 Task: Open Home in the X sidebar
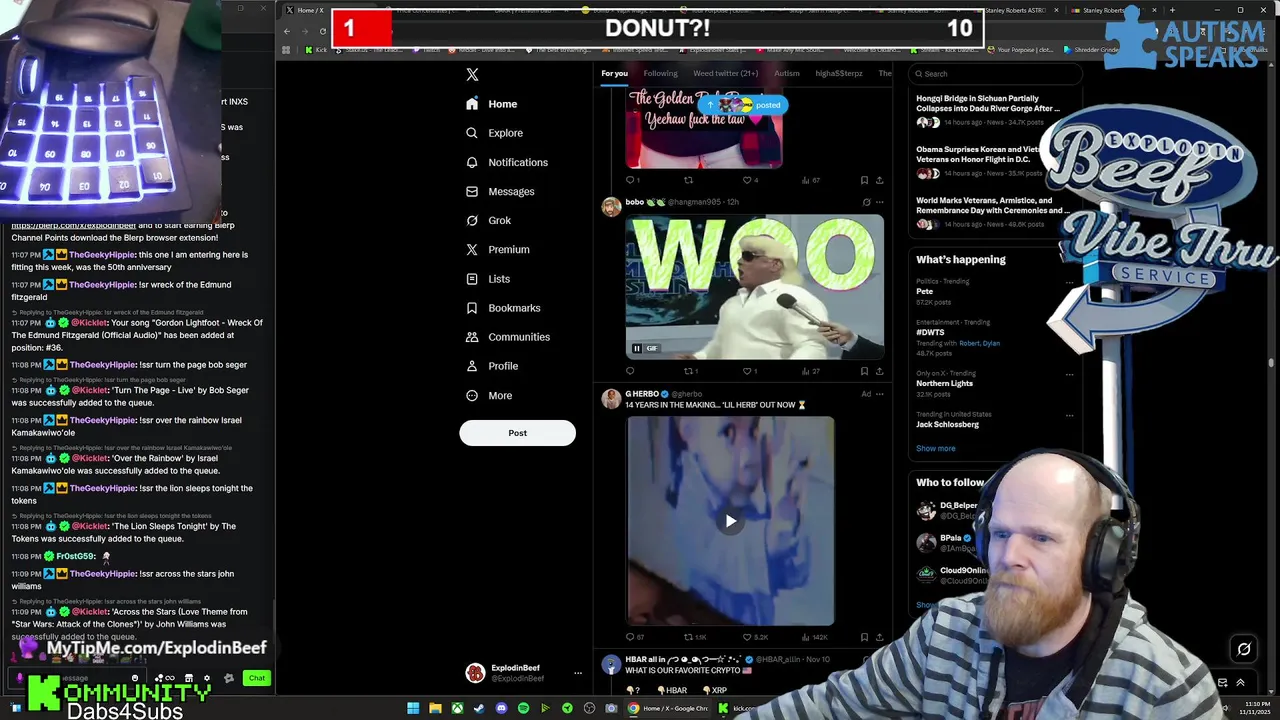(492, 104)
